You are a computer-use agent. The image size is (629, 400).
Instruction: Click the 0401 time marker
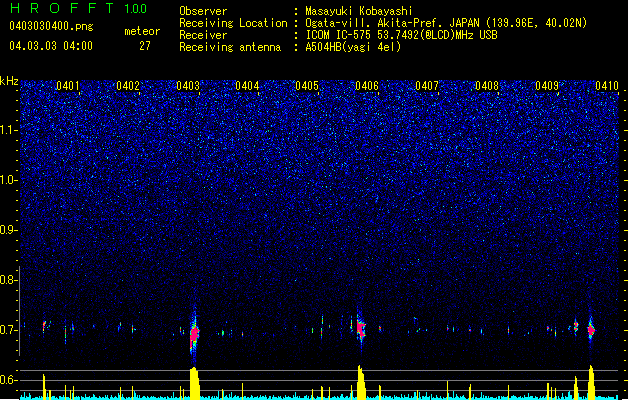tap(67, 85)
